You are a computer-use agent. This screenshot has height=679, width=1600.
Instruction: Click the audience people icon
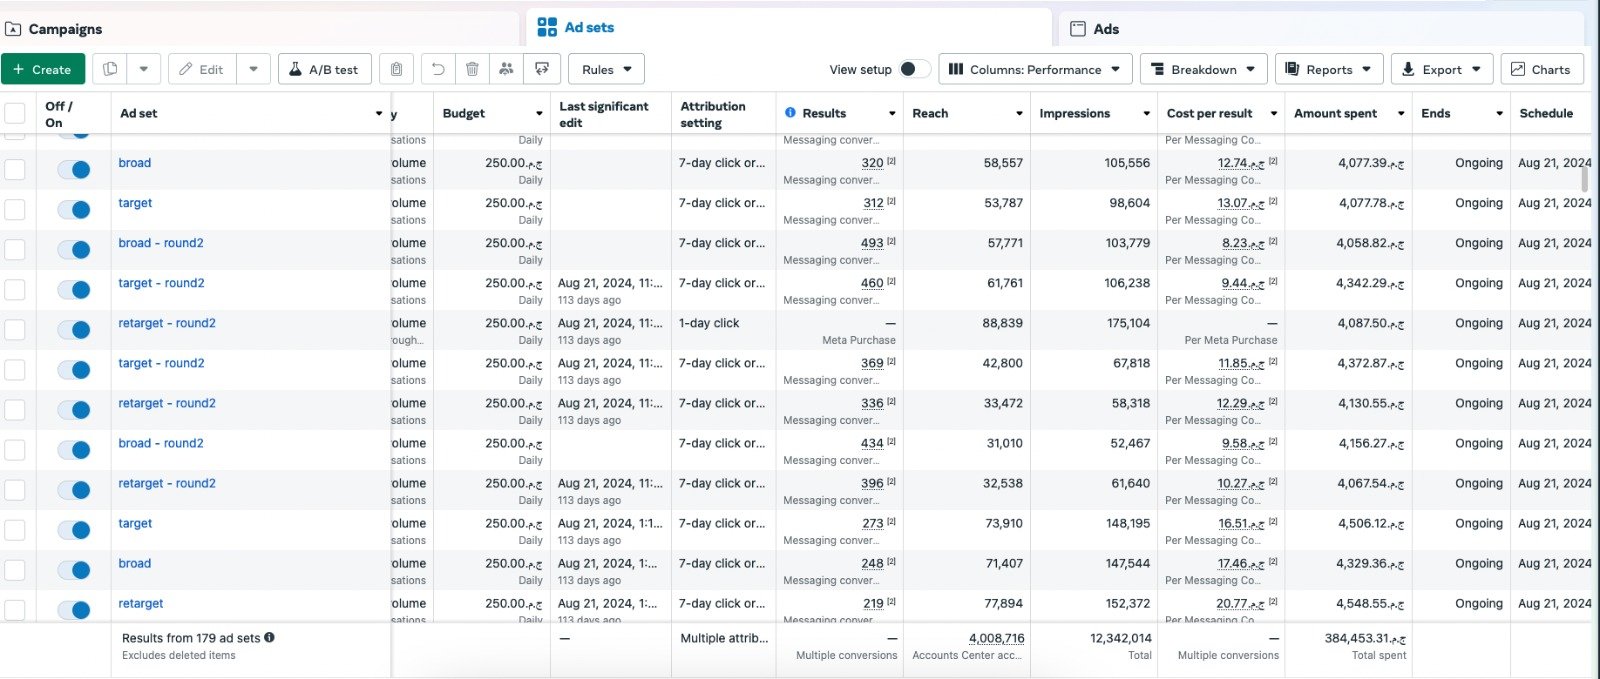[x=506, y=69]
